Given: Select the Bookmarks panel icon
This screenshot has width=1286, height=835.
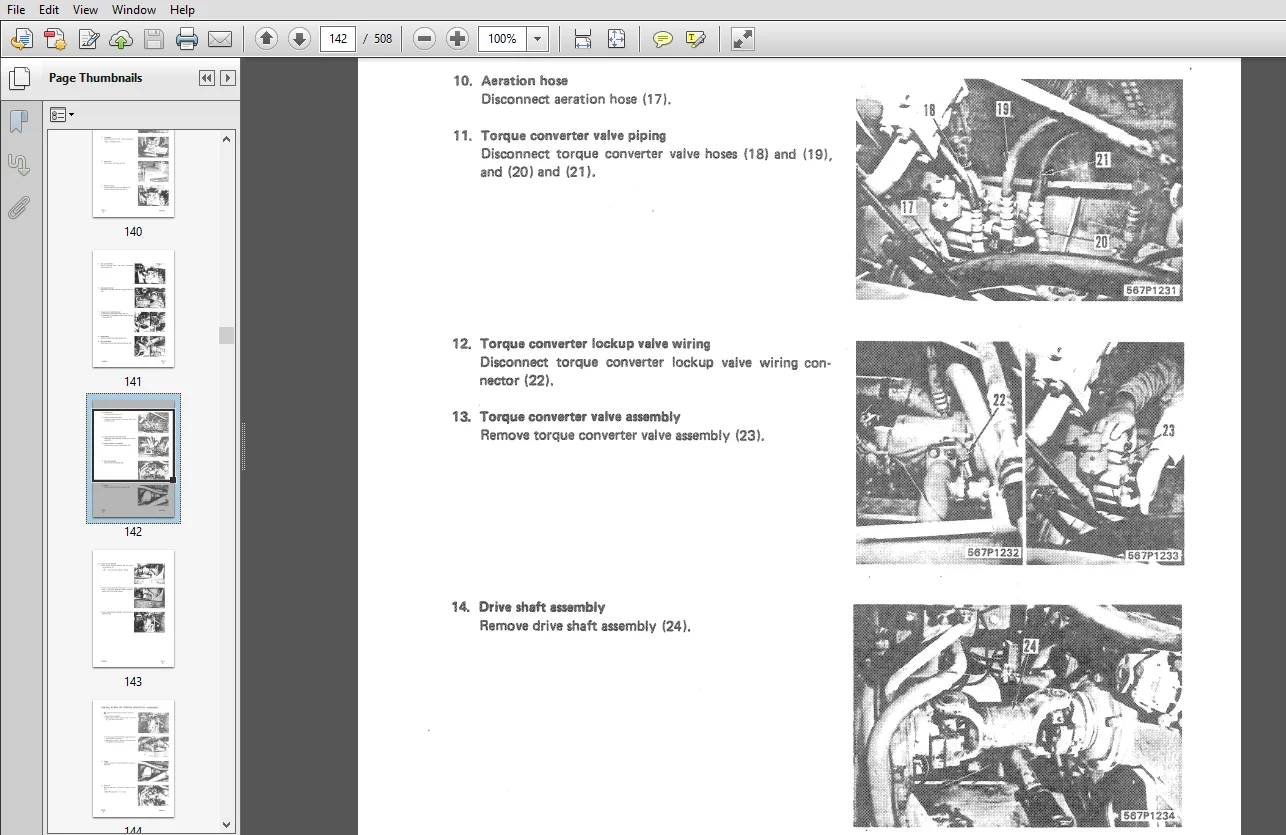Looking at the screenshot, I should point(19,122).
